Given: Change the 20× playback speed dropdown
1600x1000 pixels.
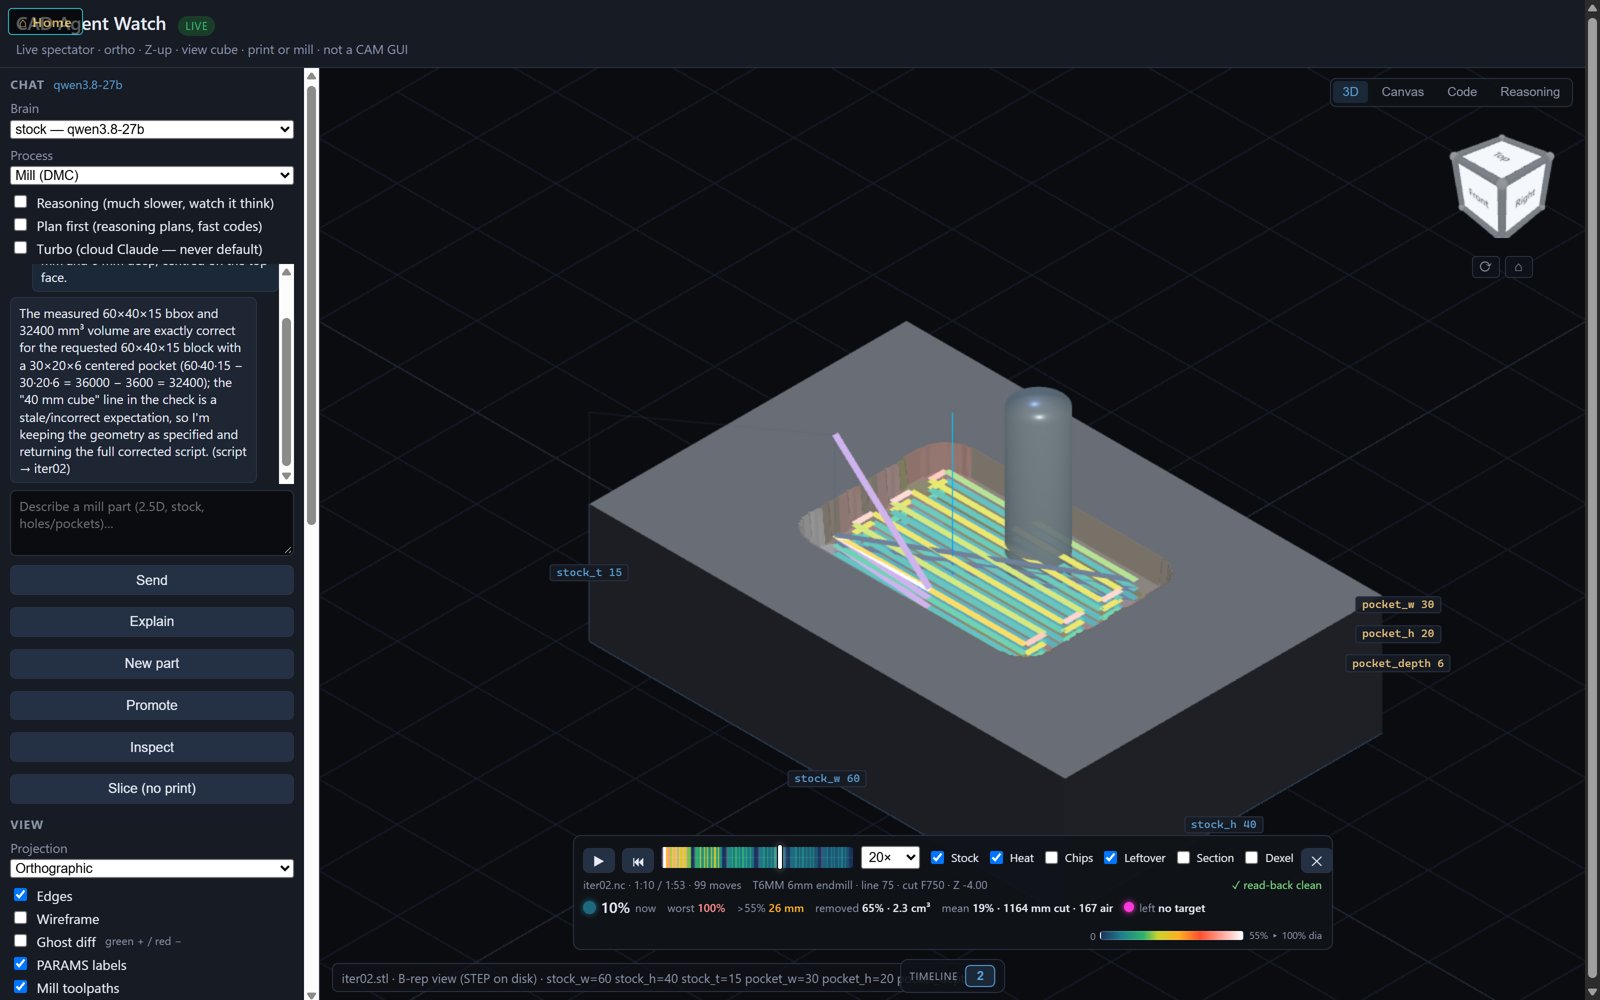Looking at the screenshot, I should (890, 857).
